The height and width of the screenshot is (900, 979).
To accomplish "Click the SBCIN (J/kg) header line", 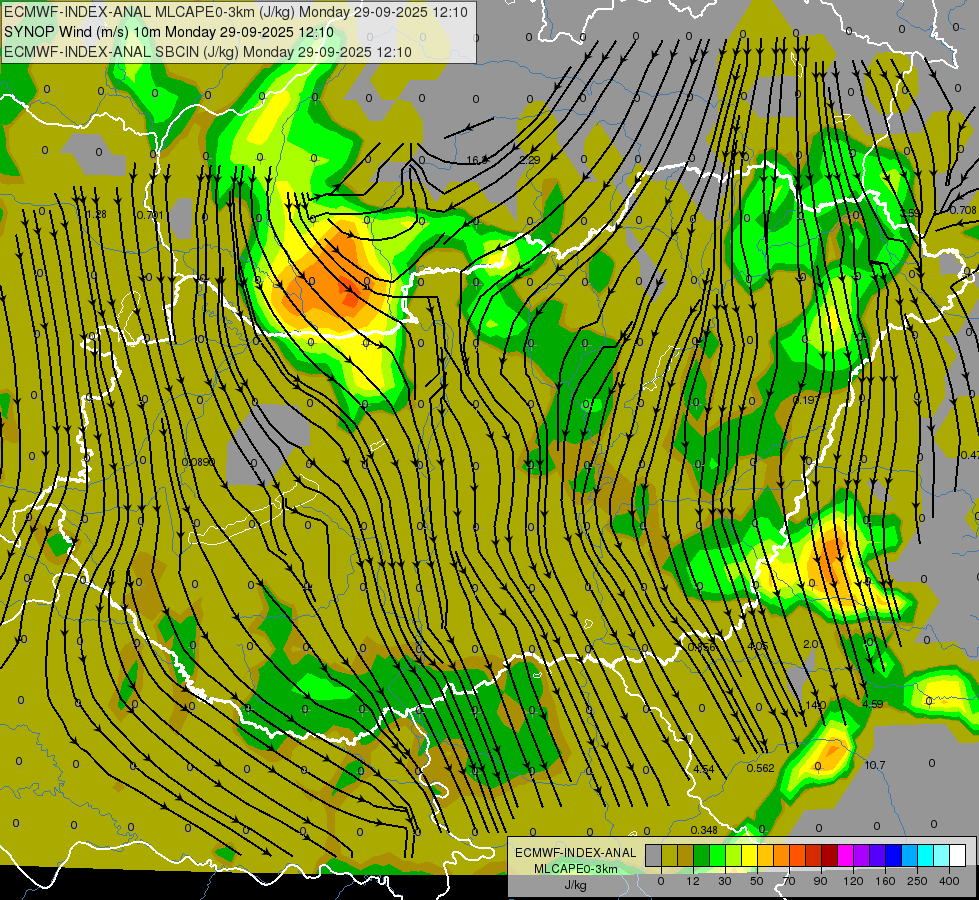I will [208, 52].
